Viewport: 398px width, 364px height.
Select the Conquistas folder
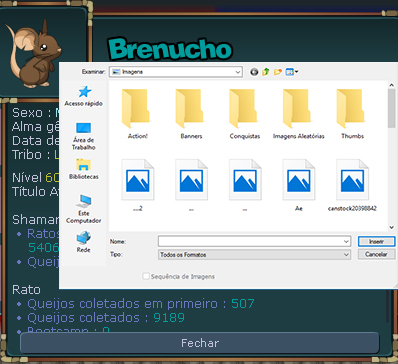pyautogui.click(x=245, y=114)
